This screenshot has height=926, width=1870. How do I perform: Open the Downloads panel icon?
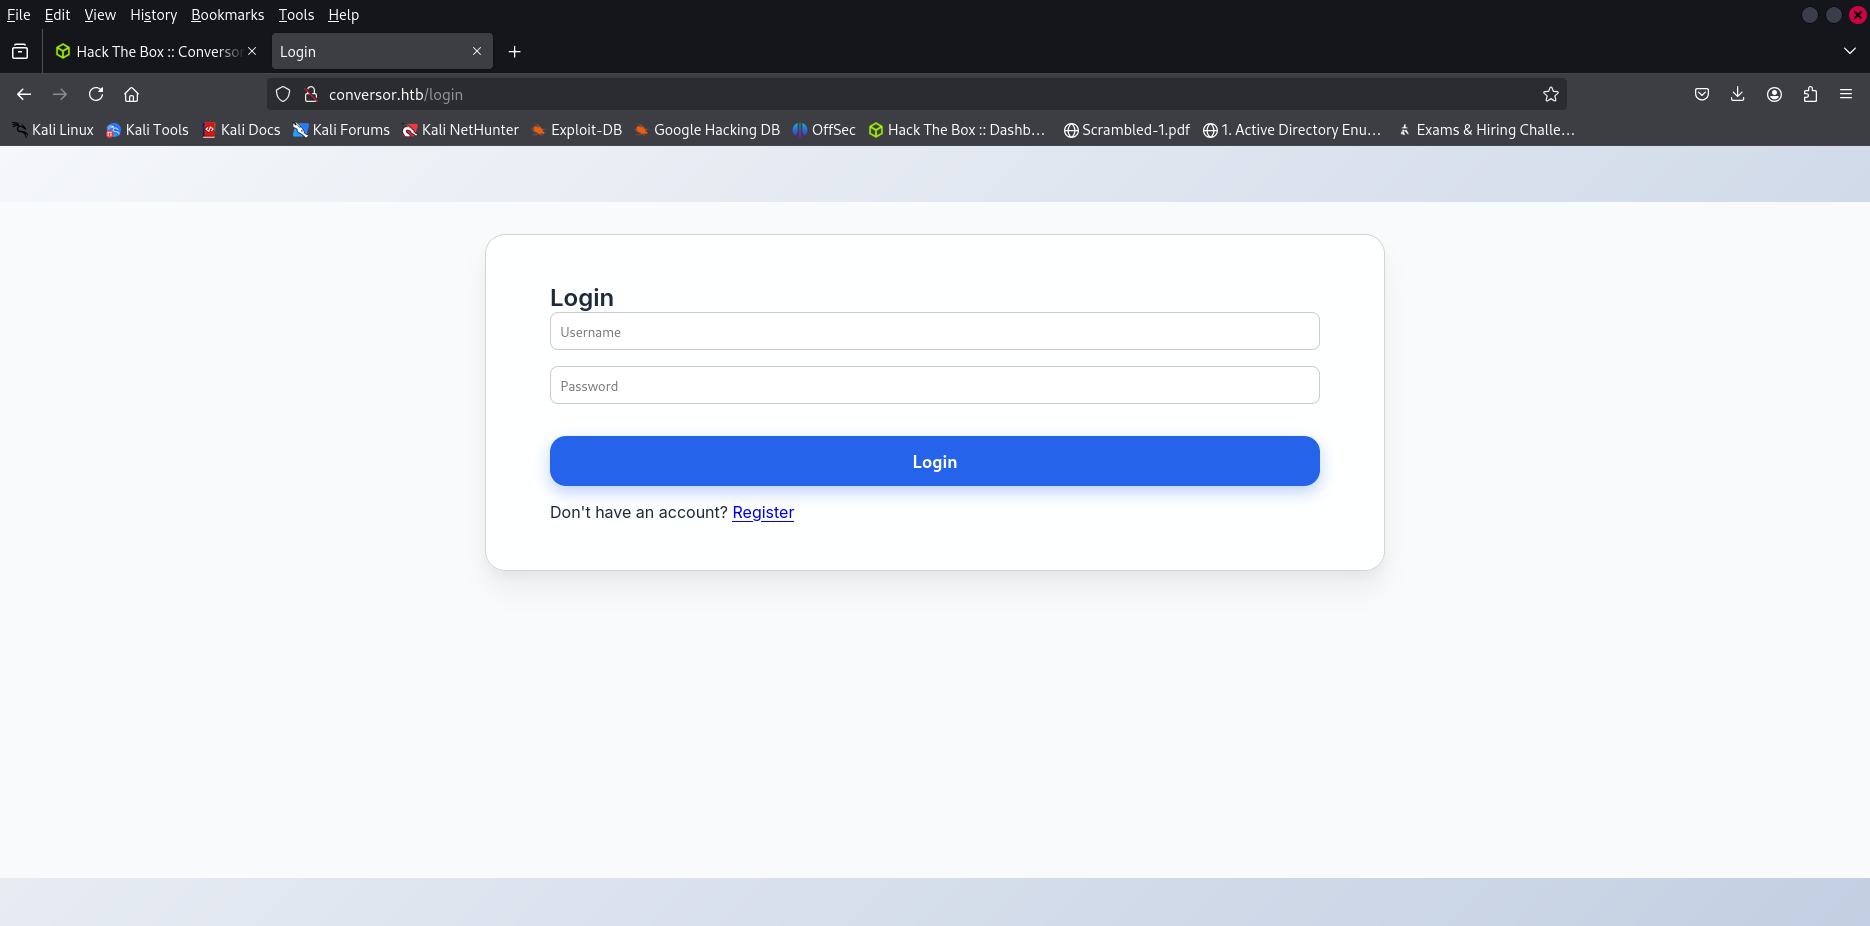pyautogui.click(x=1737, y=94)
